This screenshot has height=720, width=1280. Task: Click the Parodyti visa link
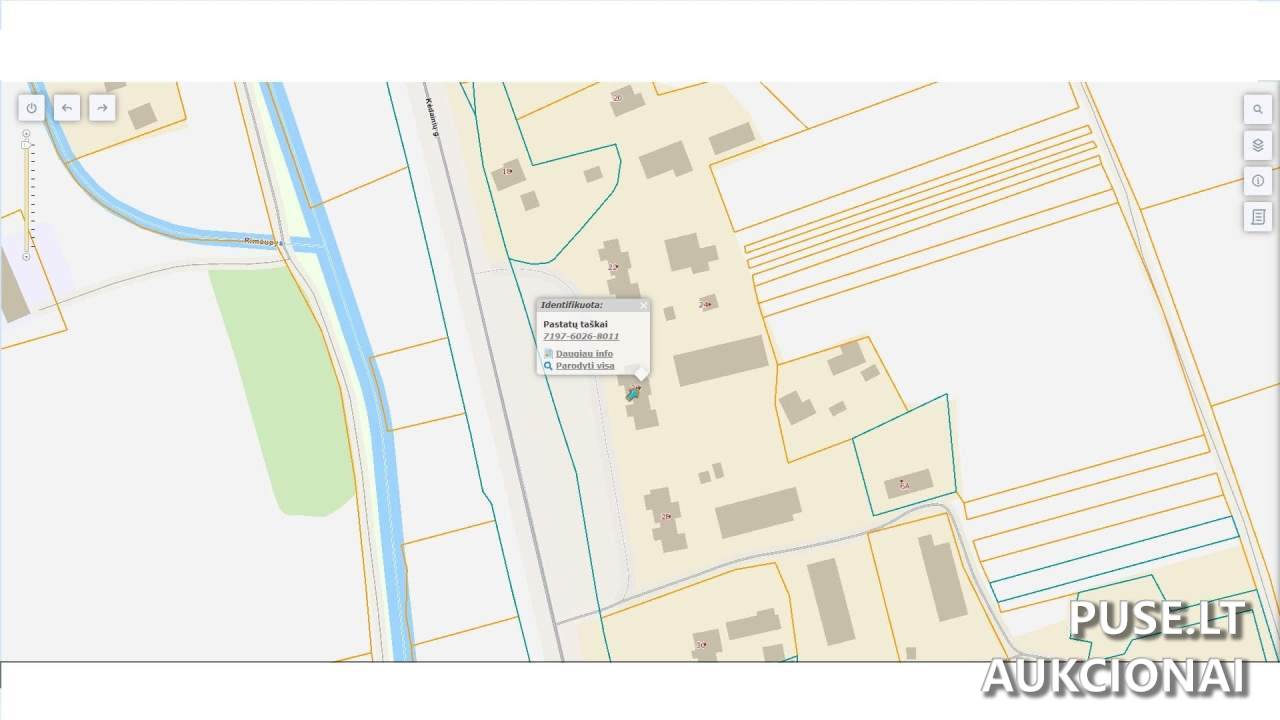pyautogui.click(x=585, y=366)
